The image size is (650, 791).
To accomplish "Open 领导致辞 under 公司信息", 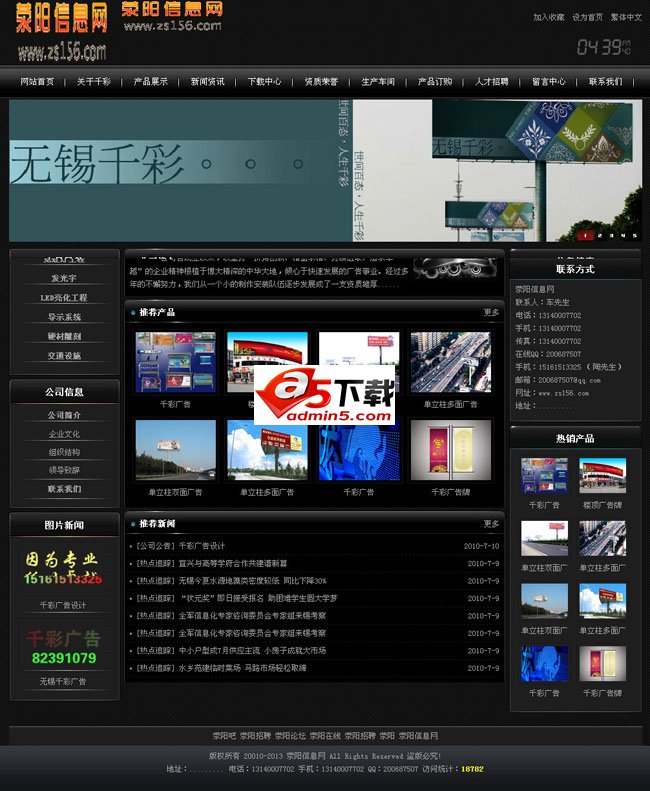I will [64, 470].
